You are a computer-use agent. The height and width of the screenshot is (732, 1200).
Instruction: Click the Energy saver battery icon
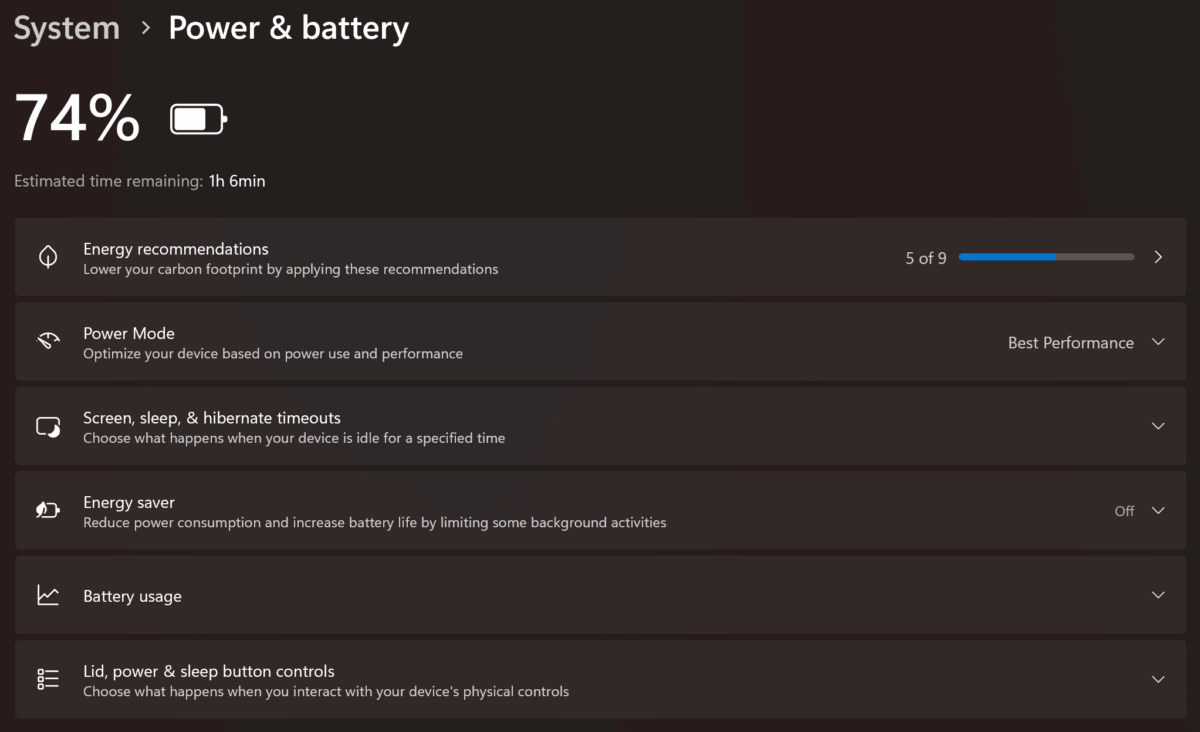[48, 511]
